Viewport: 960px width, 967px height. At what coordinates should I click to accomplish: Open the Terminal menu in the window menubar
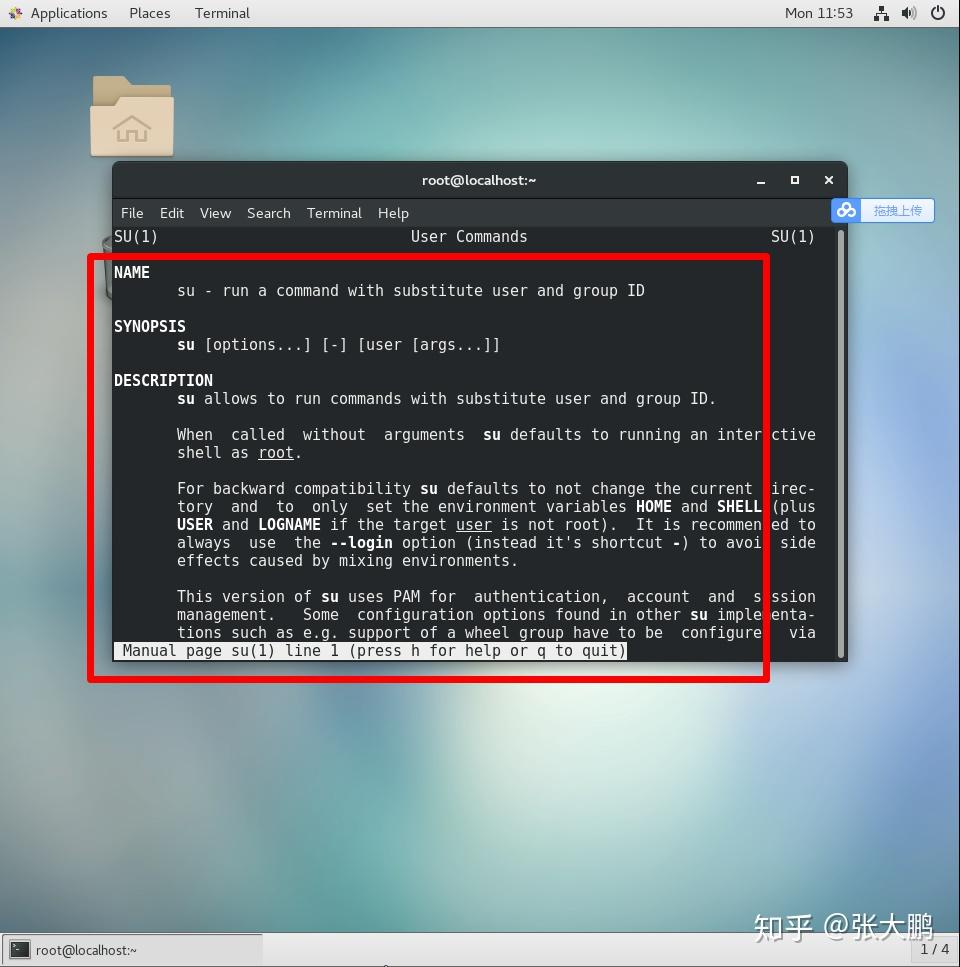tap(334, 213)
